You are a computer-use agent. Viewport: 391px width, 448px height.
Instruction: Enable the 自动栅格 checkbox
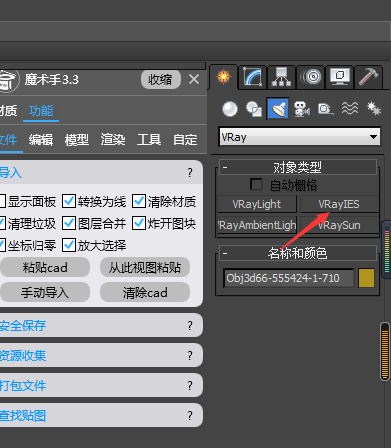tap(256, 184)
